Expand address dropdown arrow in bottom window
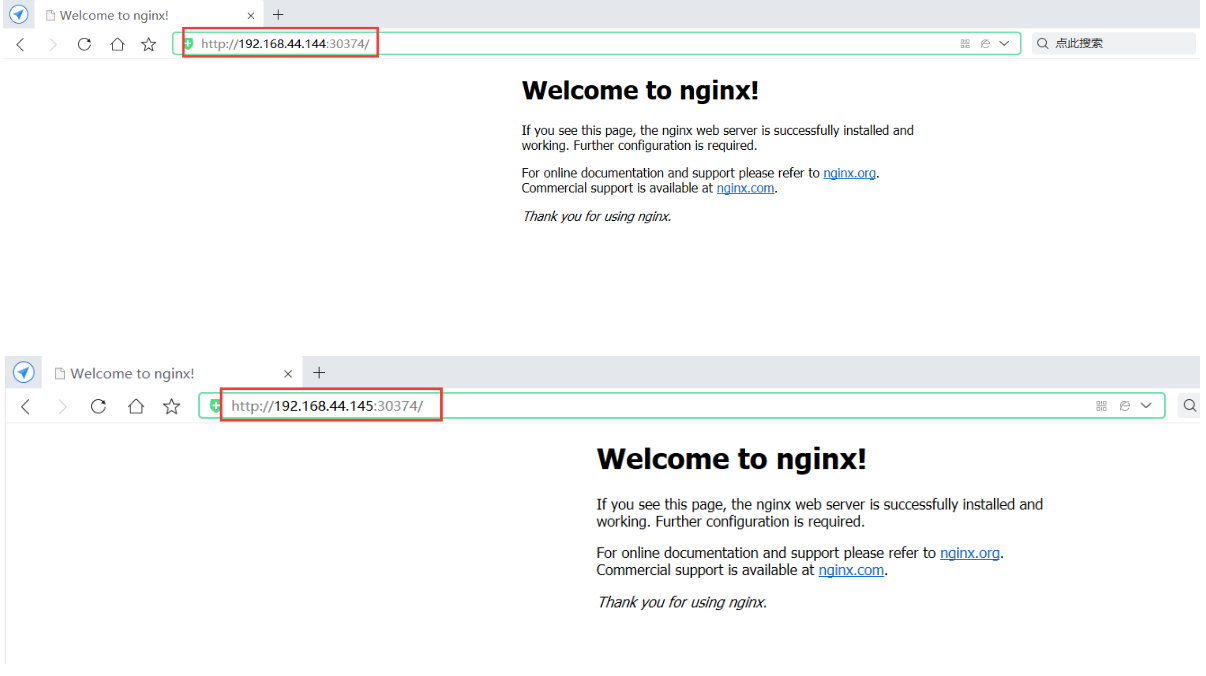The image size is (1206, 676). point(1146,406)
